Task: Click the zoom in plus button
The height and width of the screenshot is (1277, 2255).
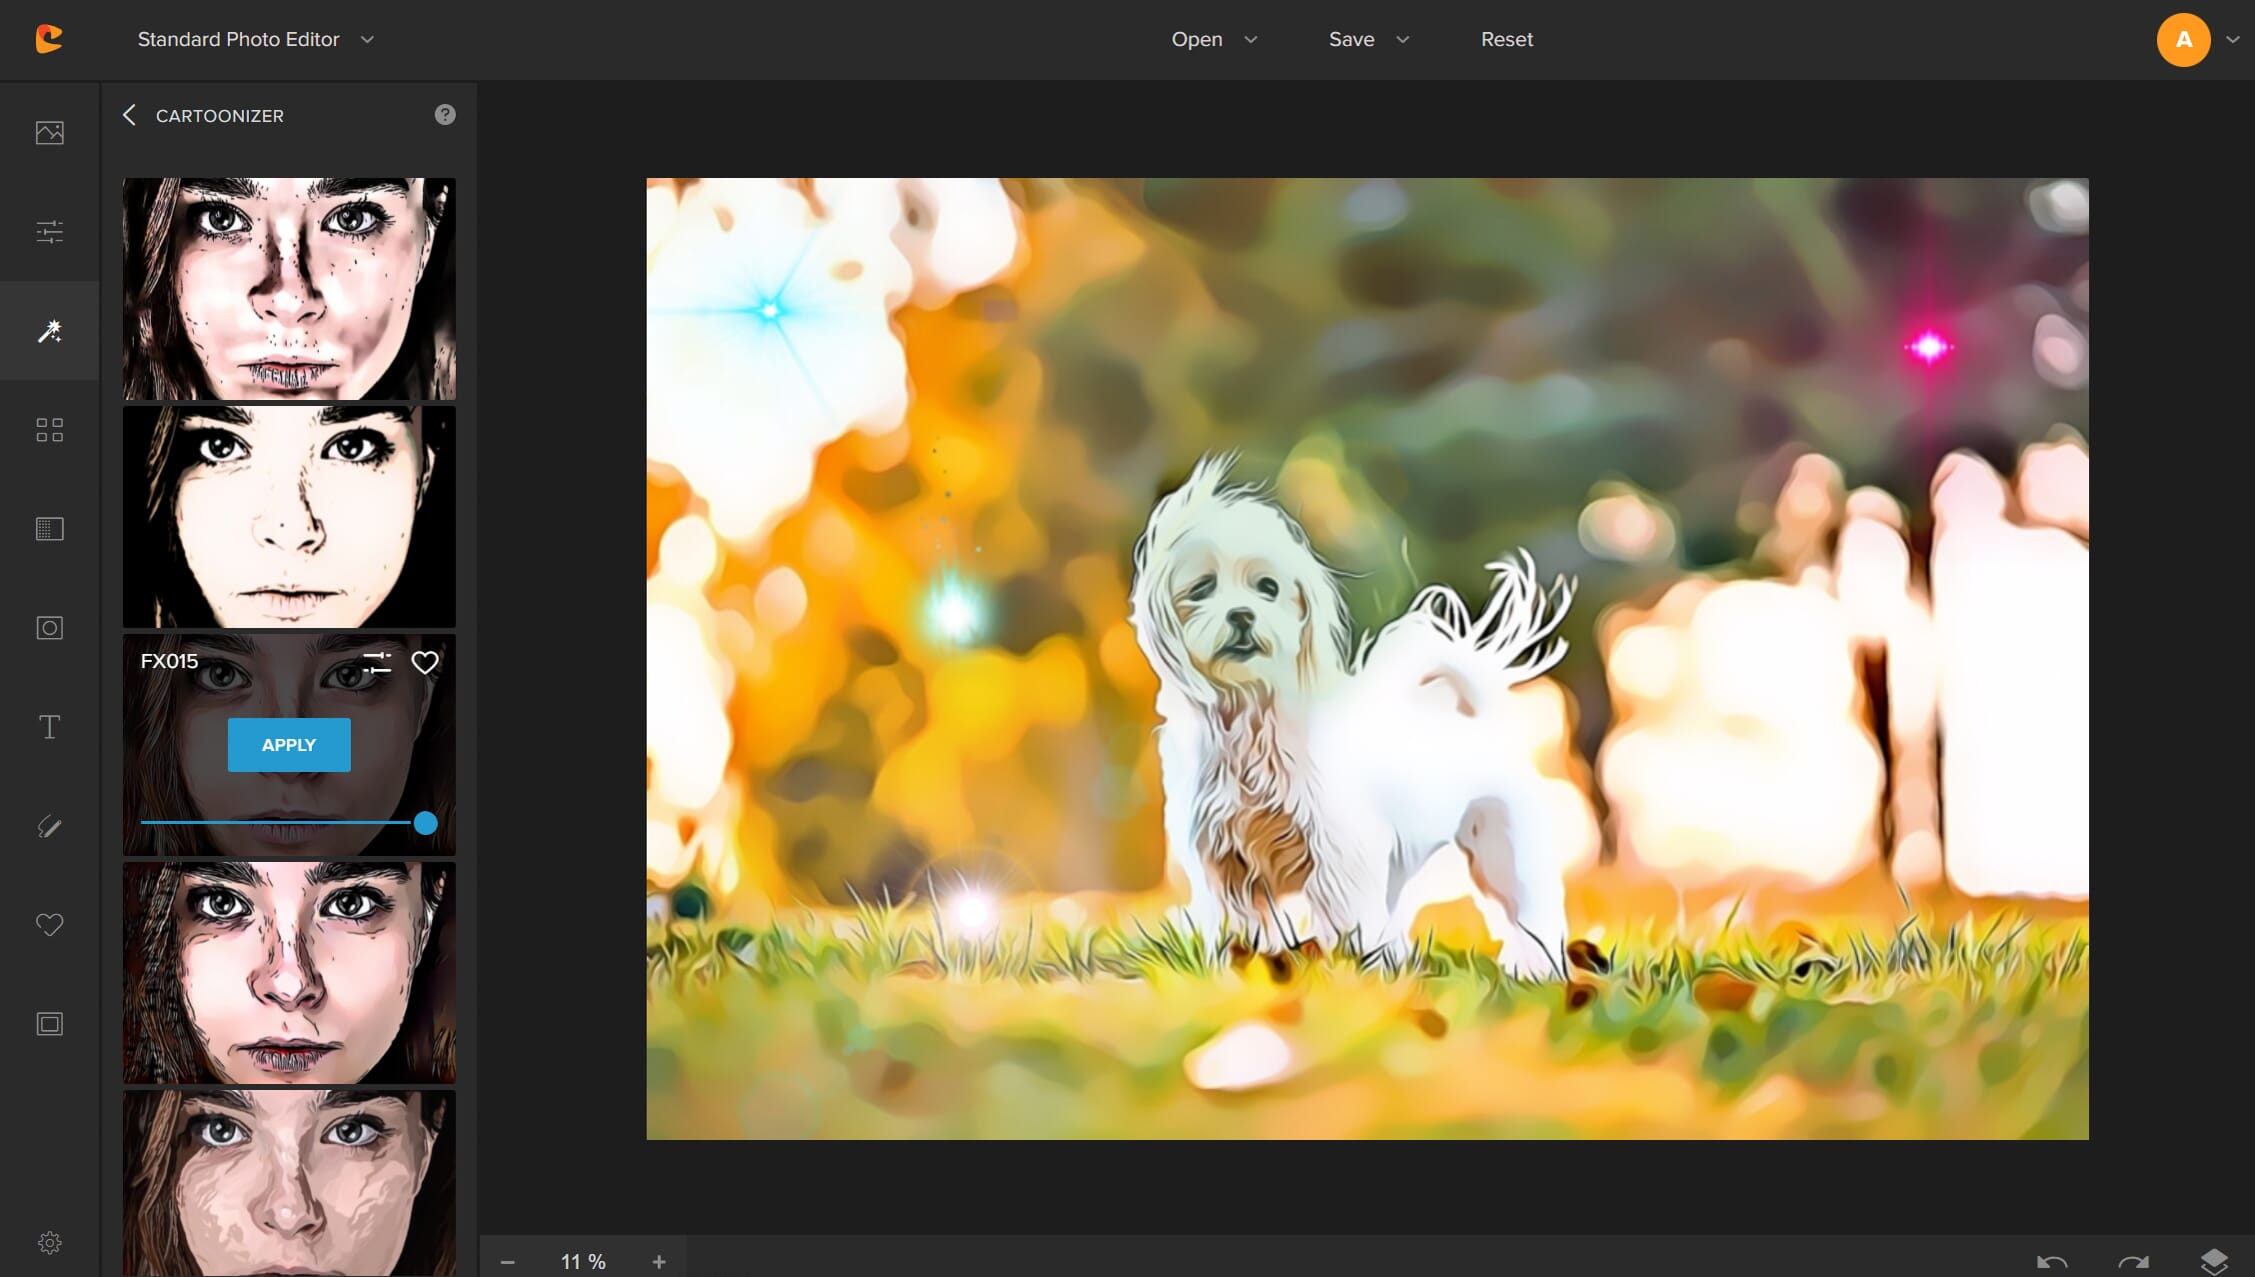Action: coord(658,1262)
